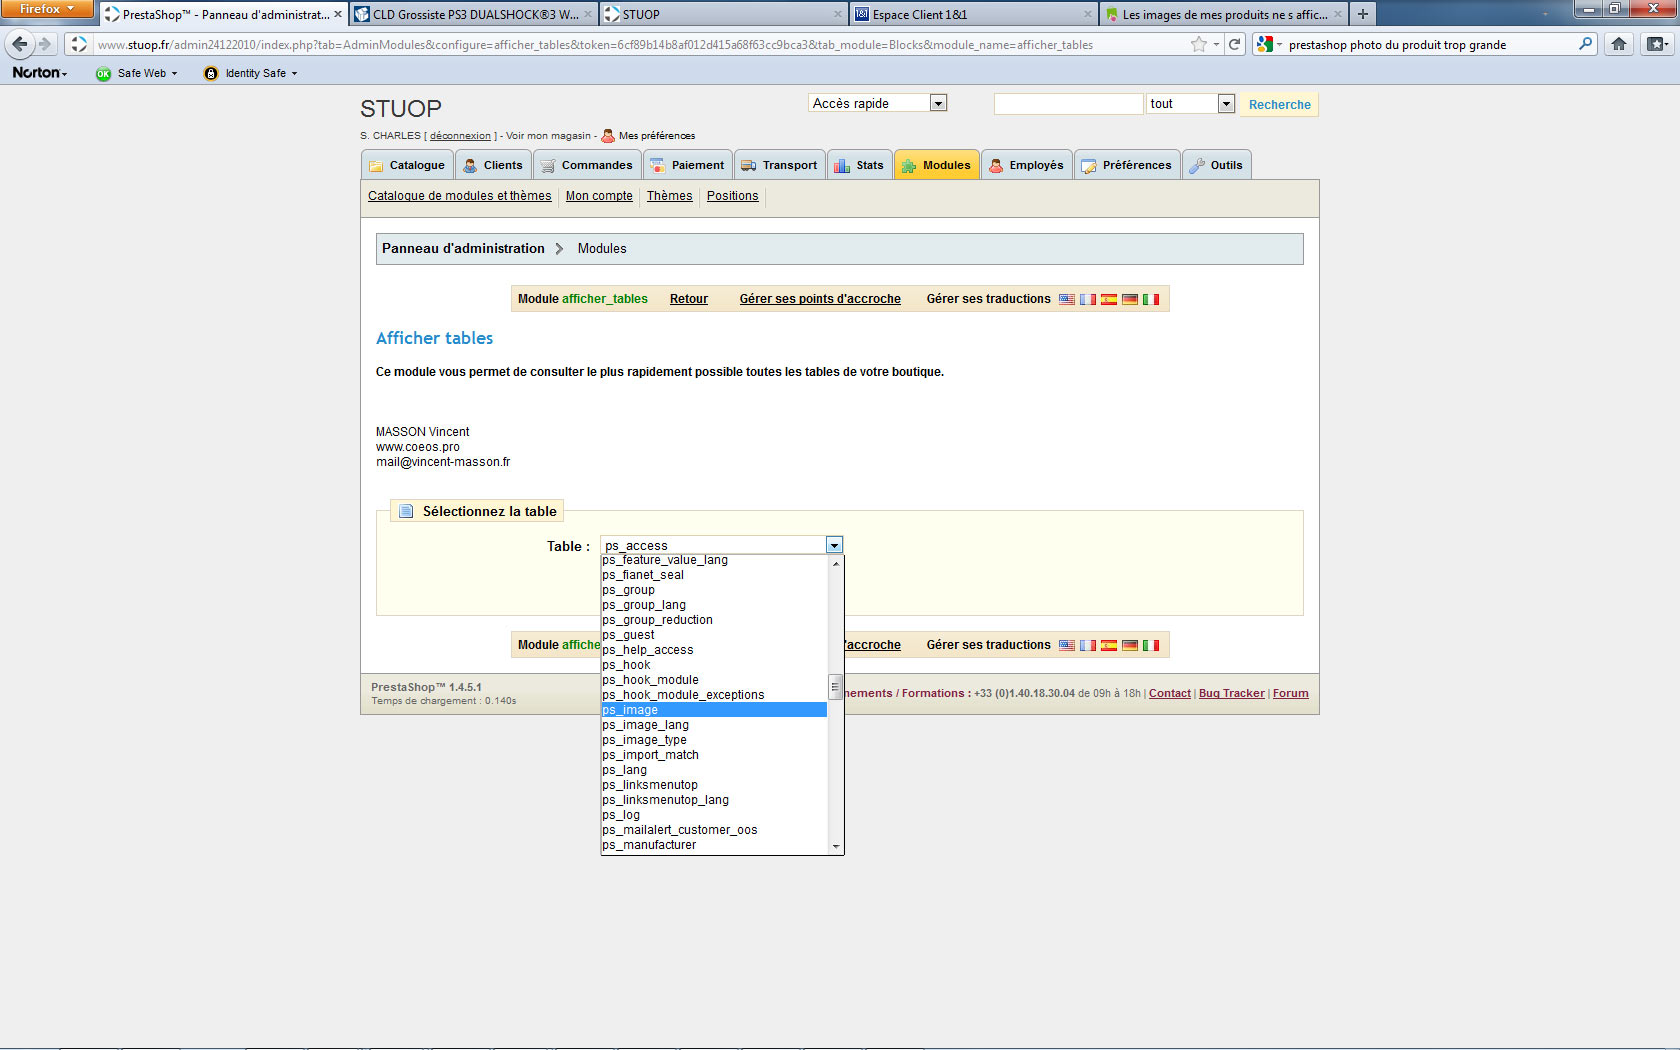Click the list scroll-down arrow
Image resolution: width=1680 pixels, height=1050 pixels.
point(835,846)
